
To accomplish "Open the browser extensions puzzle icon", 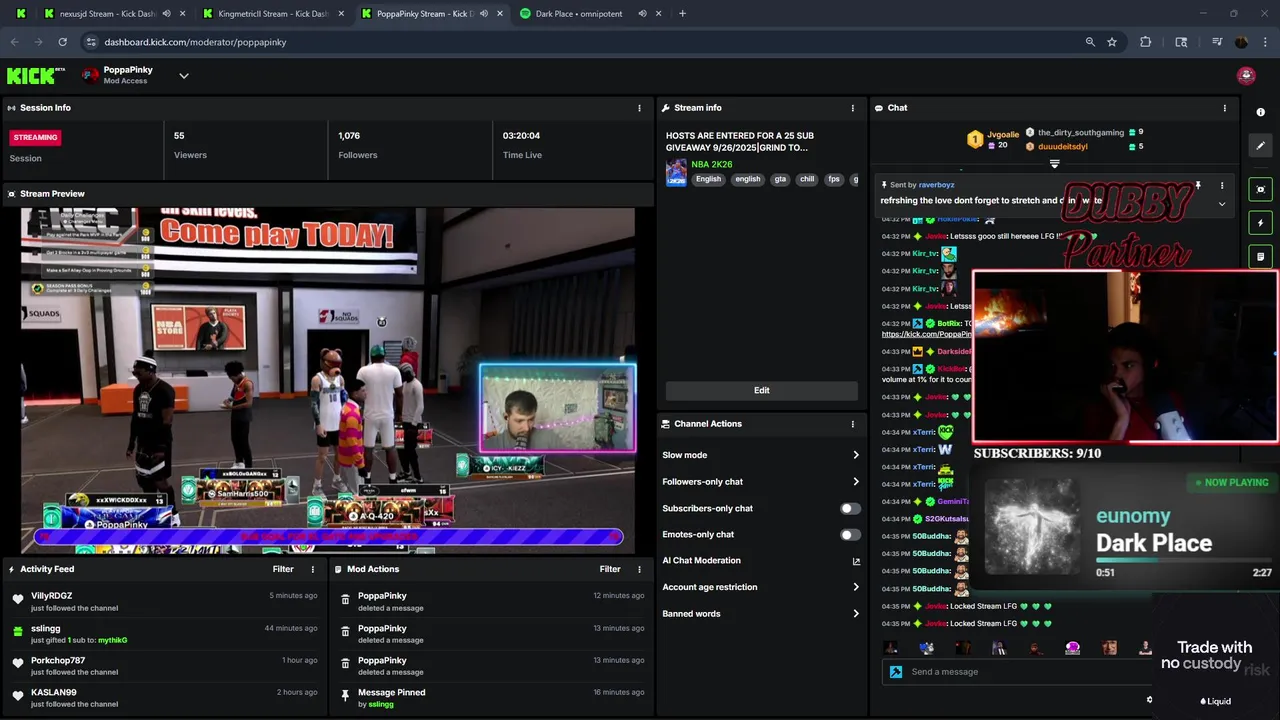I will click(1146, 42).
